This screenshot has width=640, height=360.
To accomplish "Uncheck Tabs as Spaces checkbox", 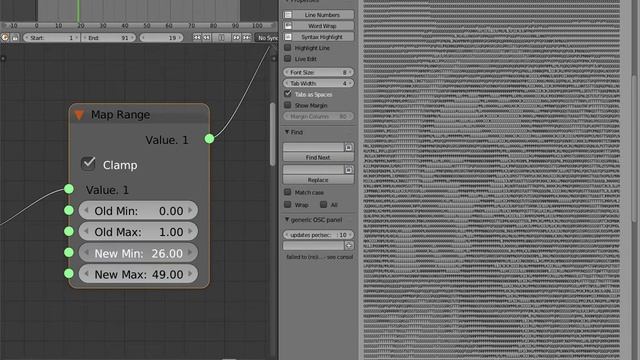I will pos(288,94).
